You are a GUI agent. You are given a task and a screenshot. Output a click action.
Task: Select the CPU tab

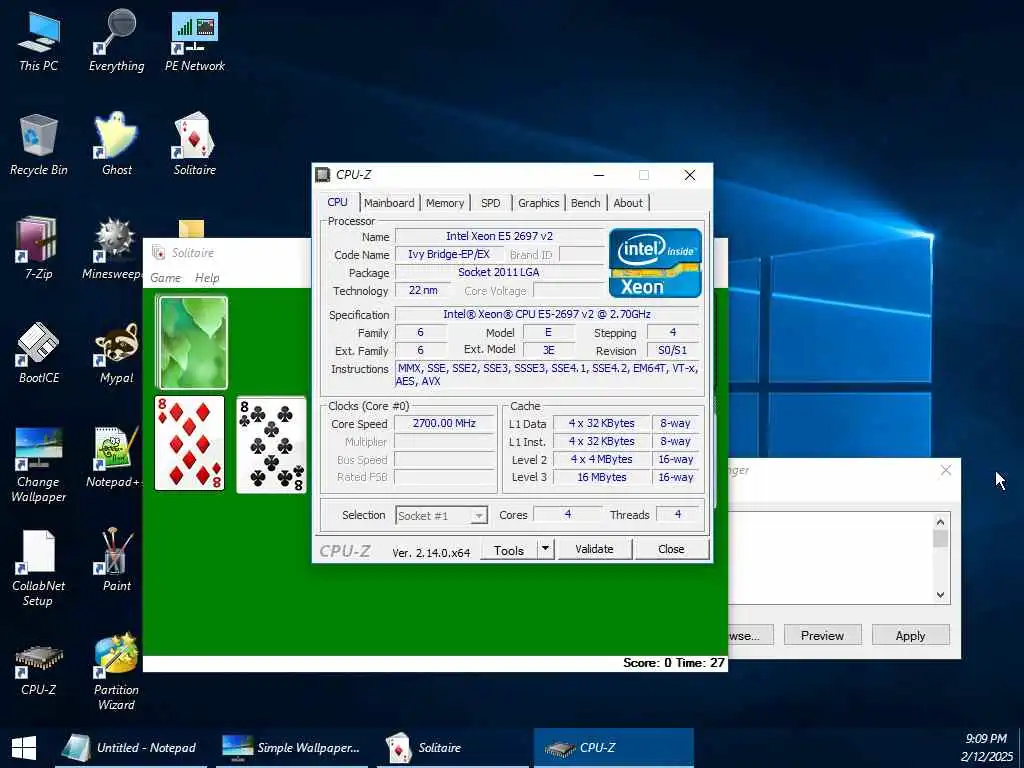(x=338, y=202)
